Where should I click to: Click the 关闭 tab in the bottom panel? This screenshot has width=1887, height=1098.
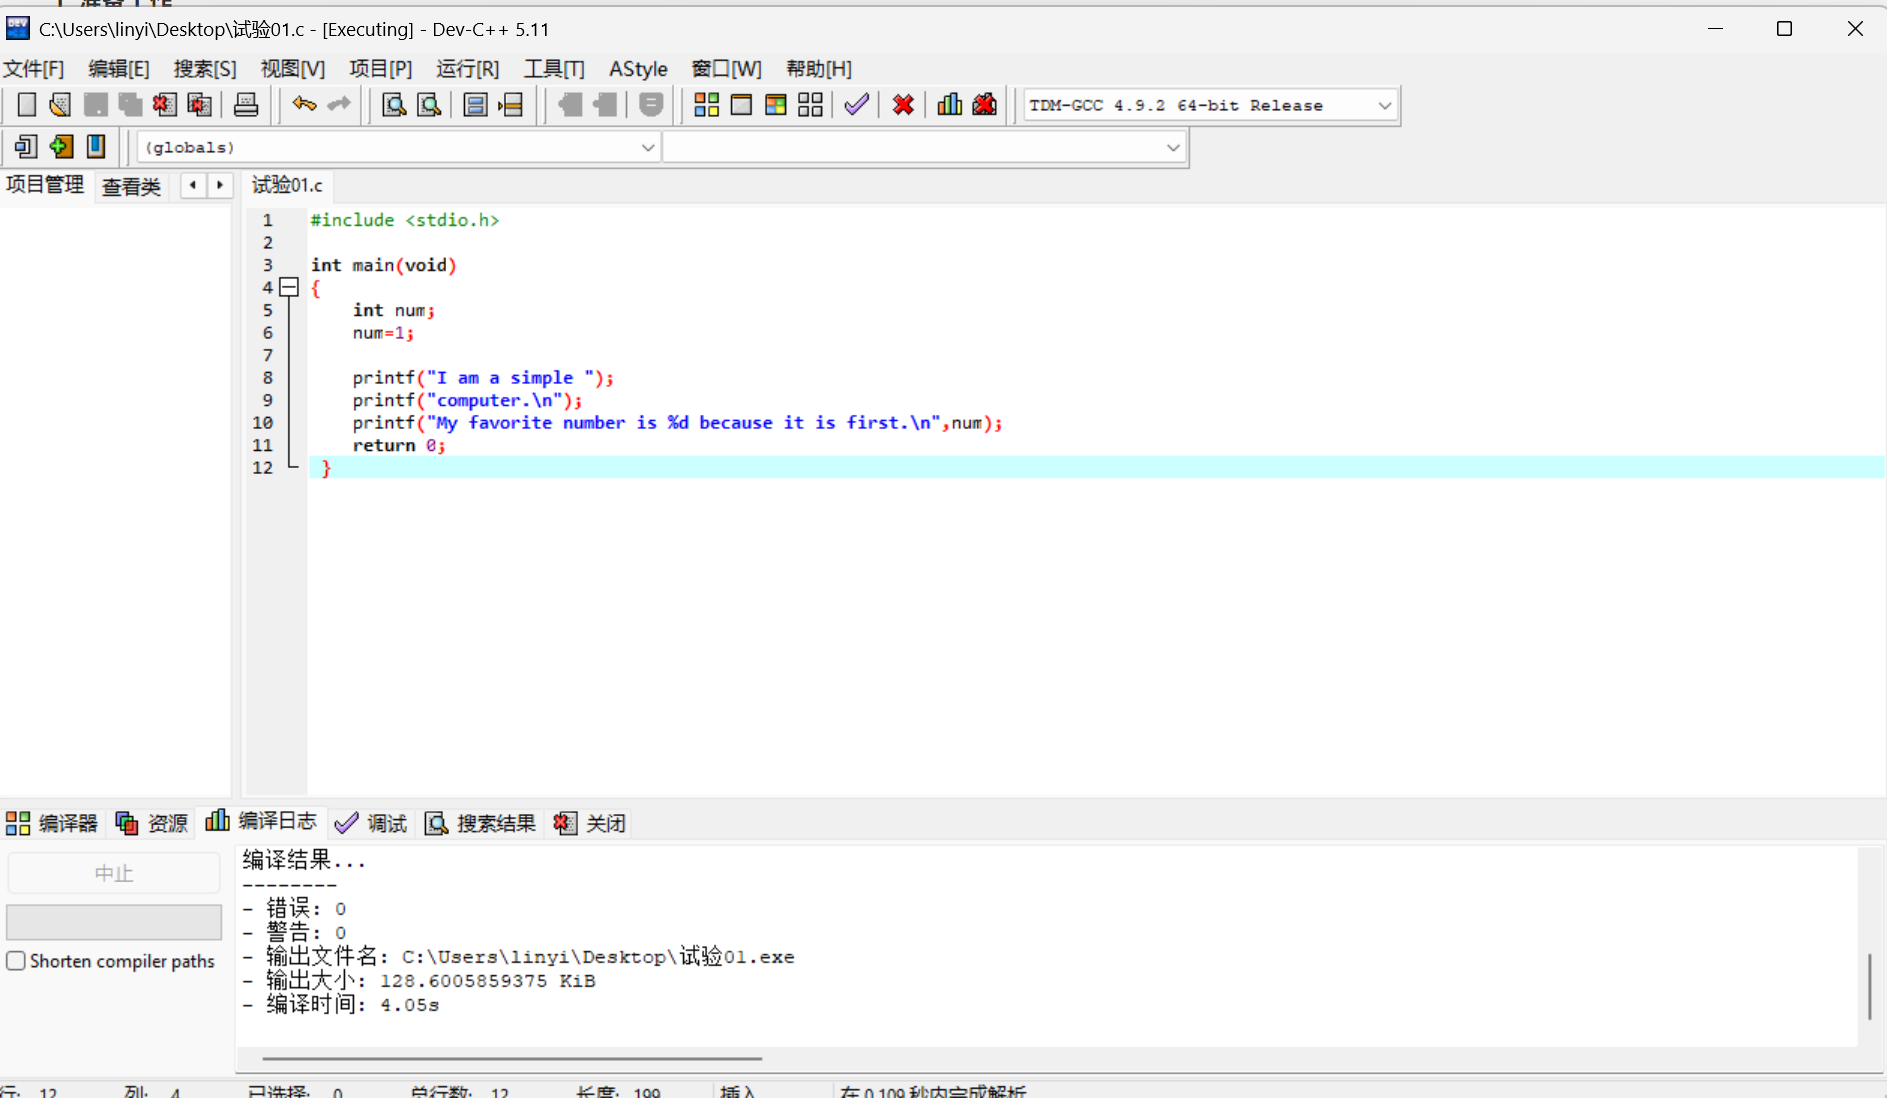click(x=590, y=823)
